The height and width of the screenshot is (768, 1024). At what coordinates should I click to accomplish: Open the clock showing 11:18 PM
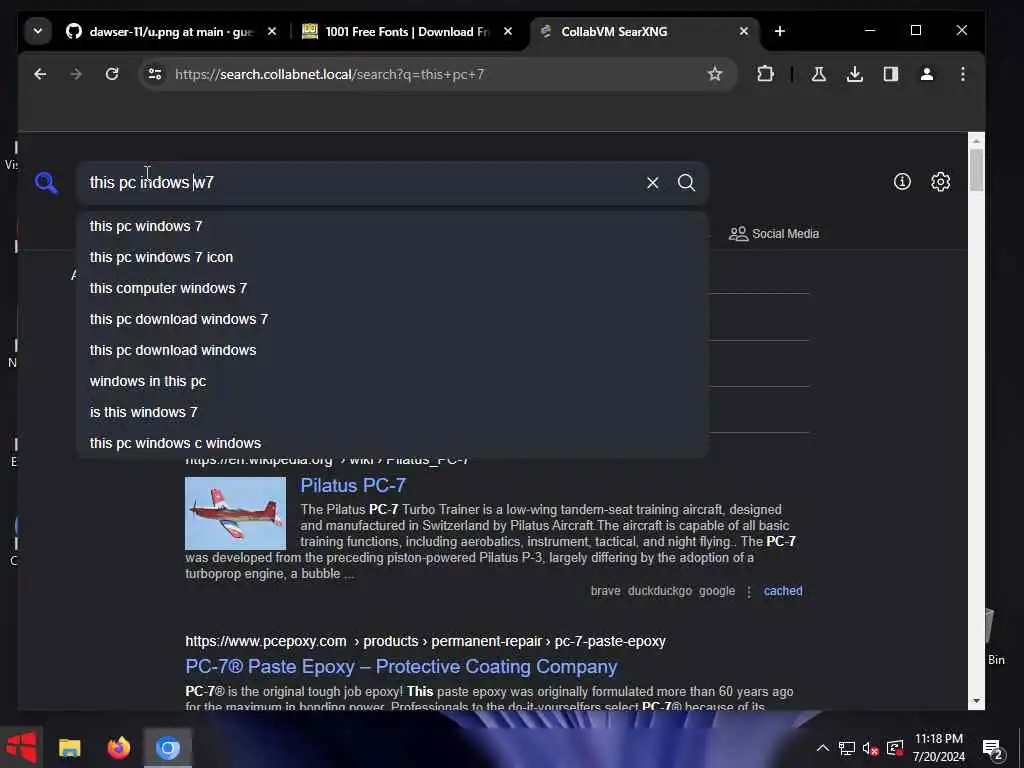938,748
